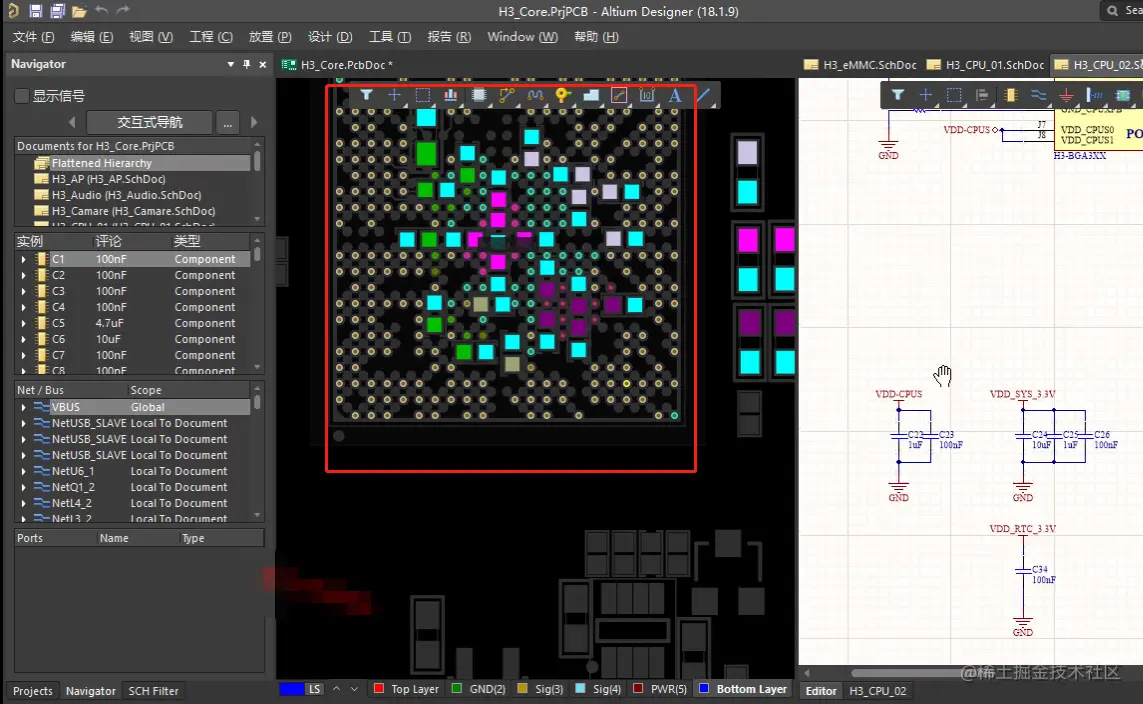Screen dimensions: 1143x704
Task: Pin the Navigator panel
Action: (247, 64)
